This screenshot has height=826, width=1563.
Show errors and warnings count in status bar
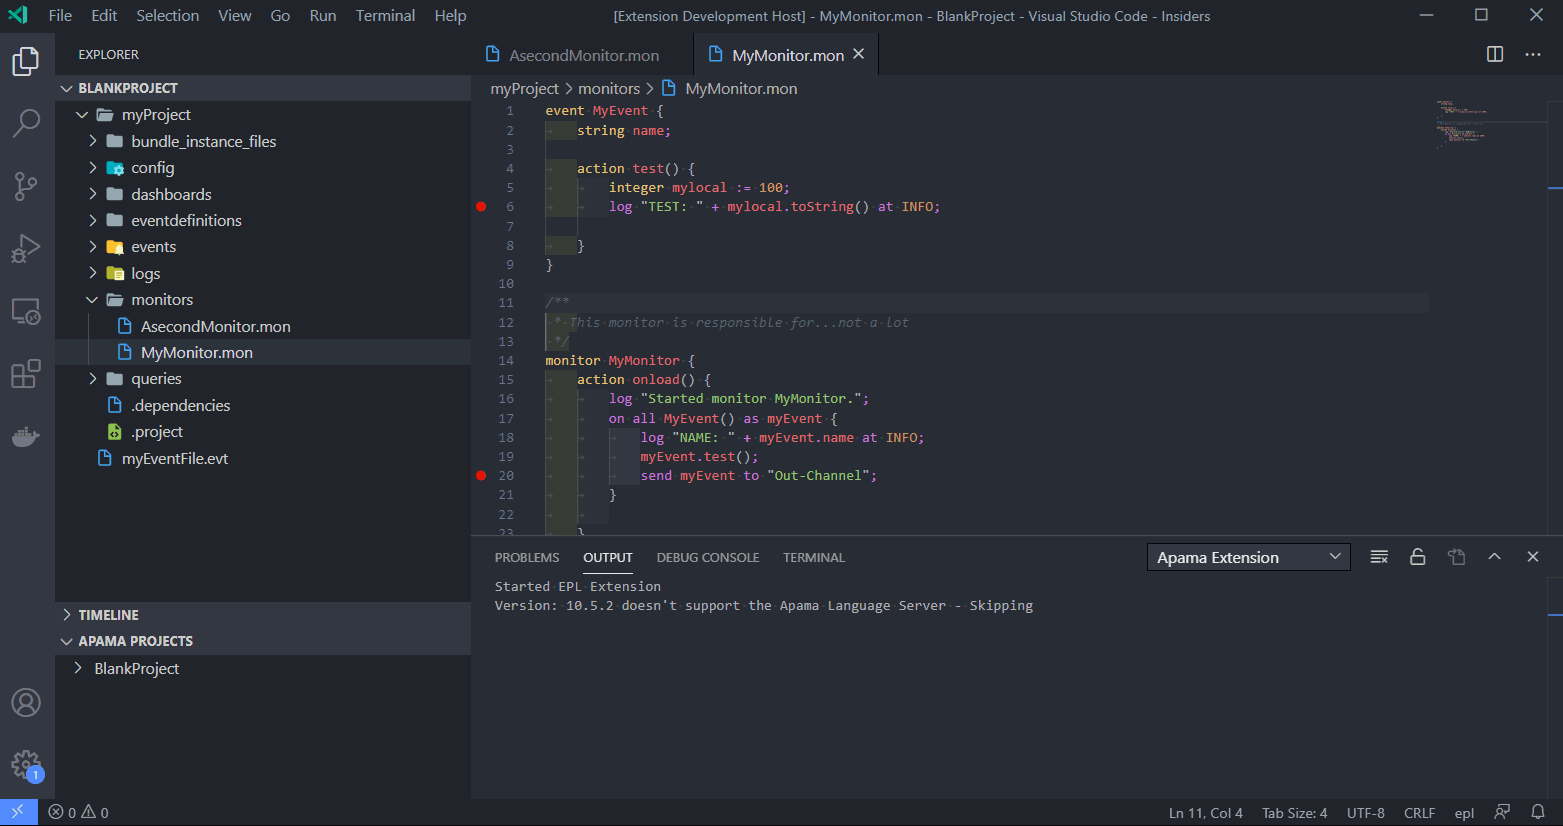coord(79,812)
